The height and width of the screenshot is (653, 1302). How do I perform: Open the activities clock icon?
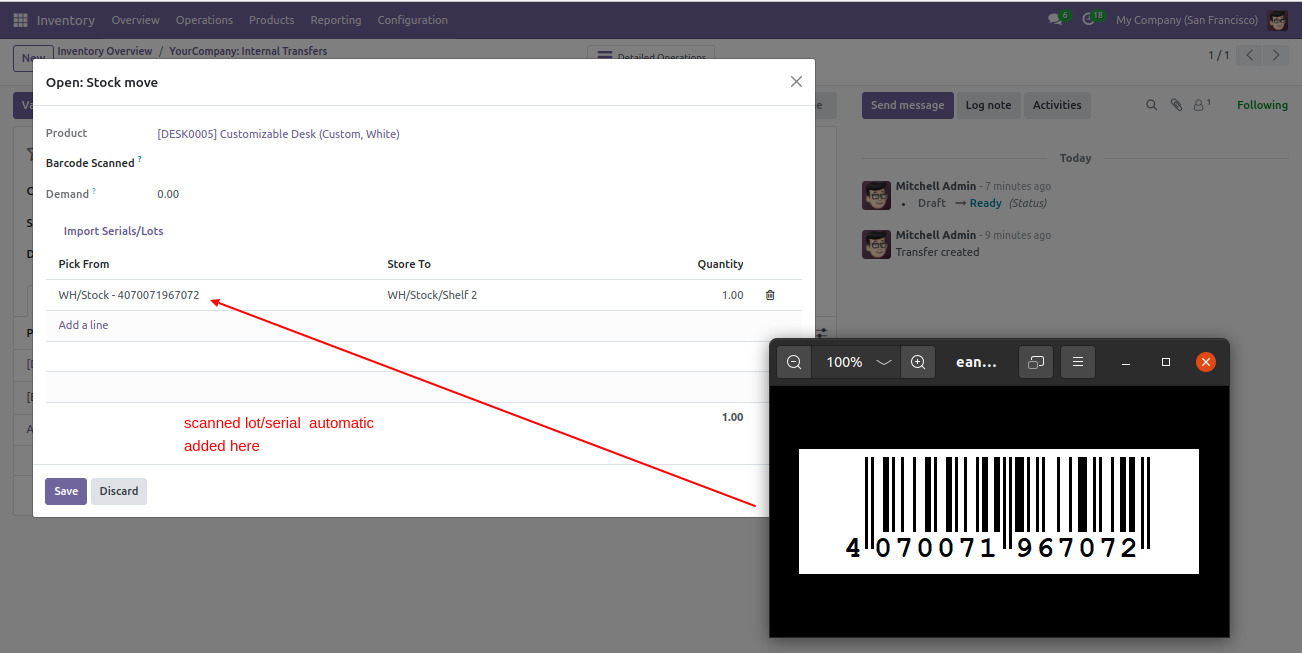click(x=1090, y=20)
